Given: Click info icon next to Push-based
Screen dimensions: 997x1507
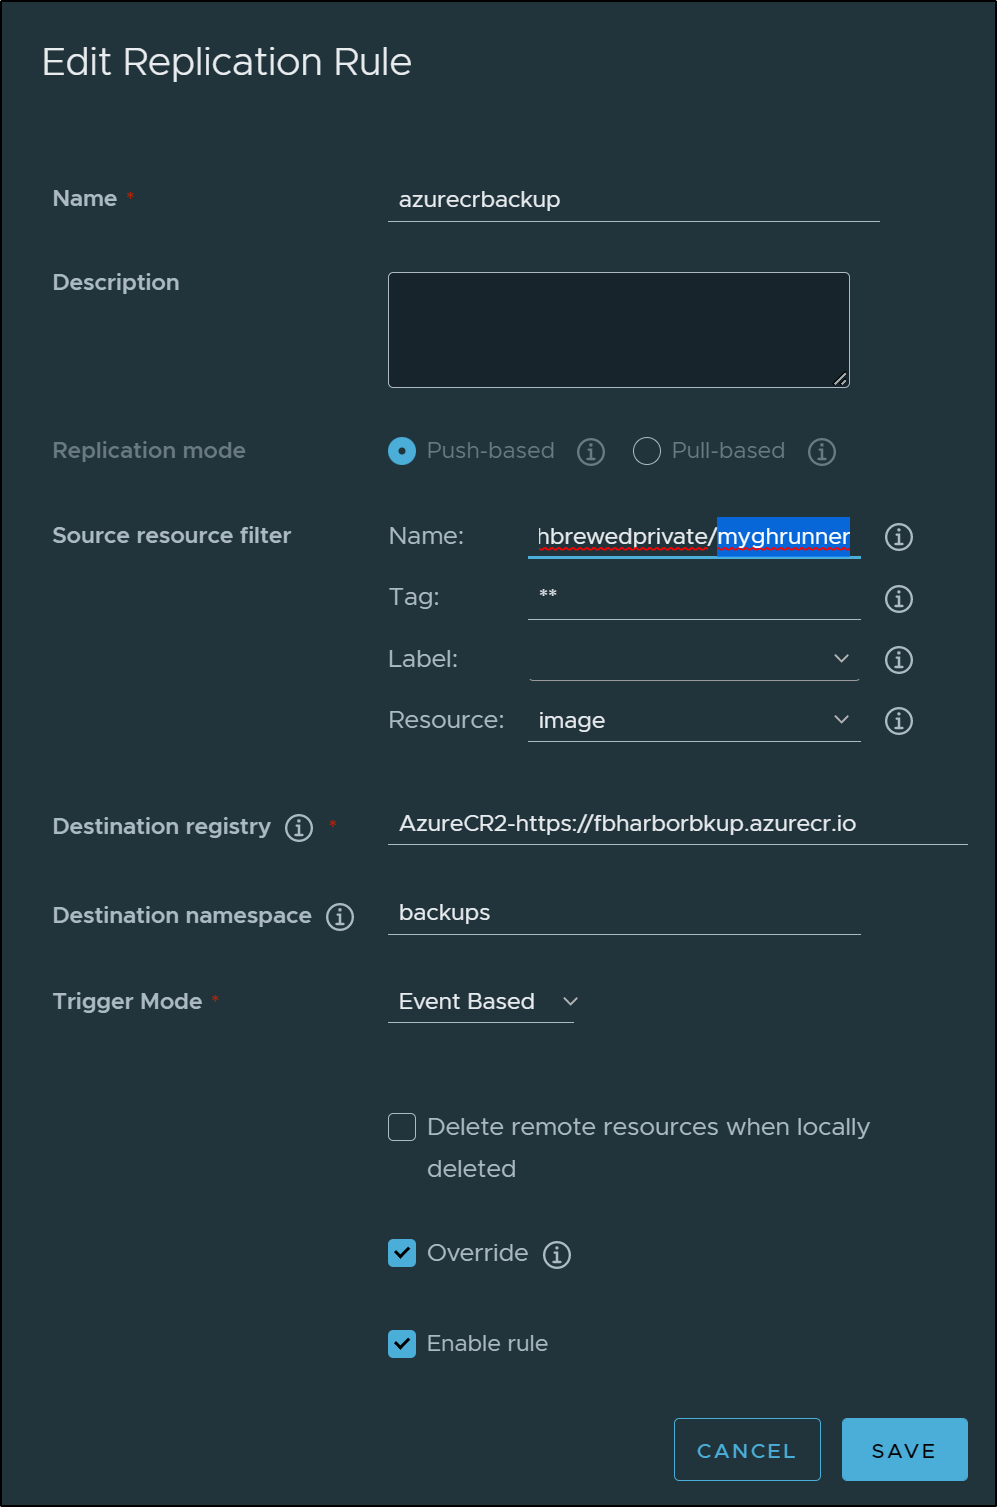Looking at the screenshot, I should coord(591,452).
